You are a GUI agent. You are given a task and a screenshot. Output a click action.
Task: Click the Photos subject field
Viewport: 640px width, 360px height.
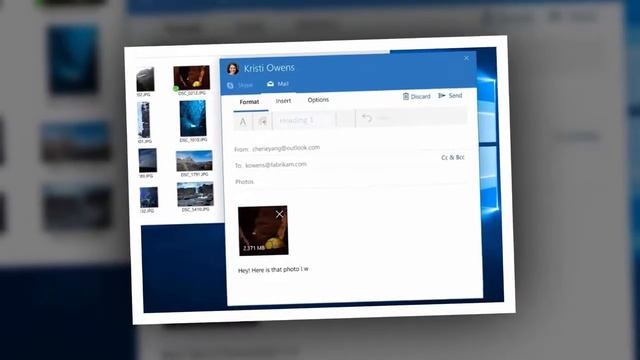[x=350, y=181]
